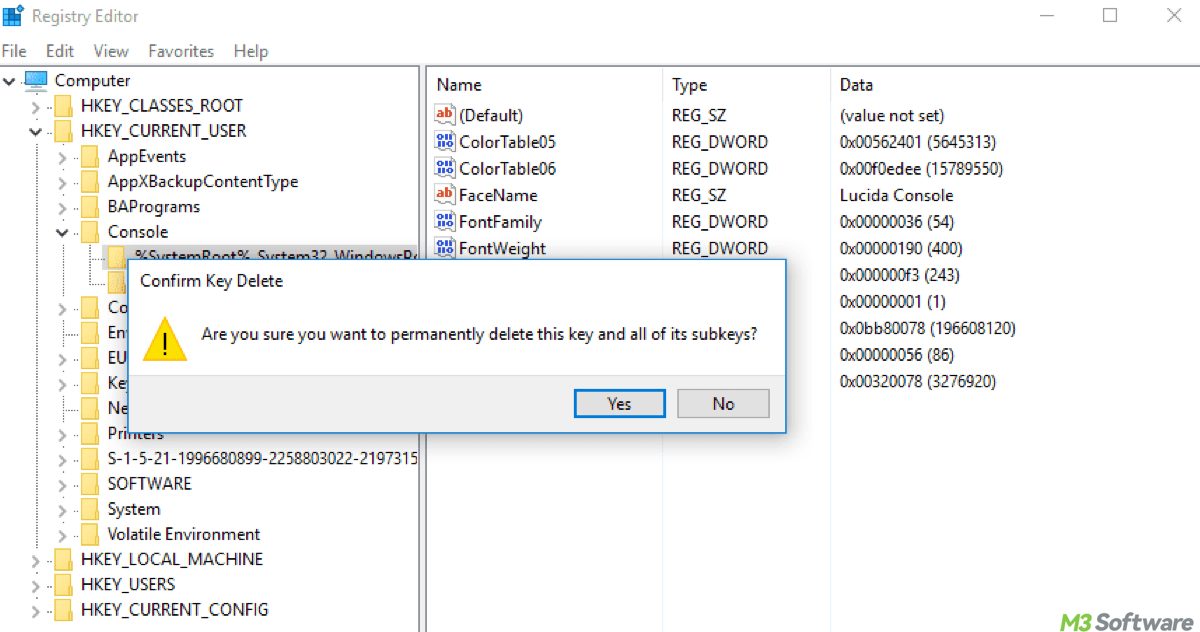
Task: Confirm key deletion with Yes
Action: click(619, 404)
